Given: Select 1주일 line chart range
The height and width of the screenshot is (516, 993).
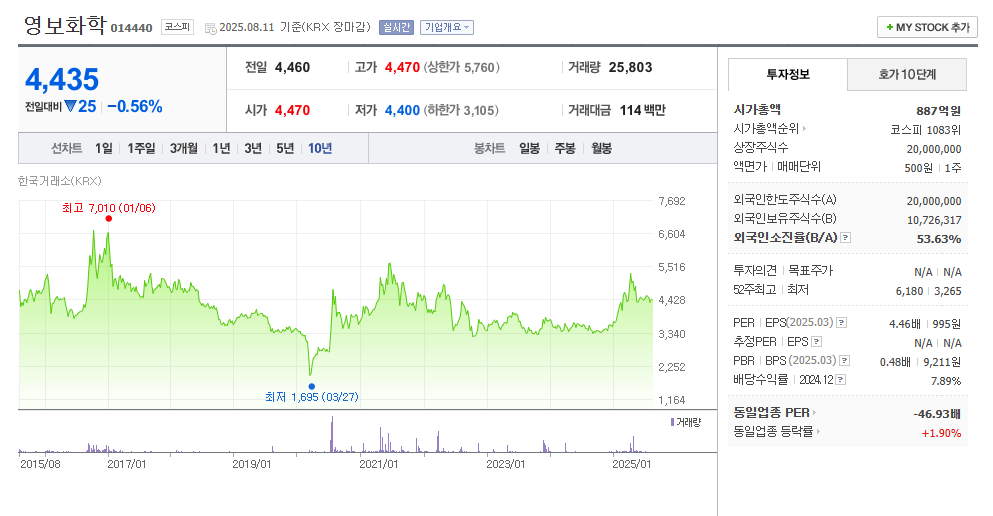Looking at the screenshot, I should click(x=141, y=148).
